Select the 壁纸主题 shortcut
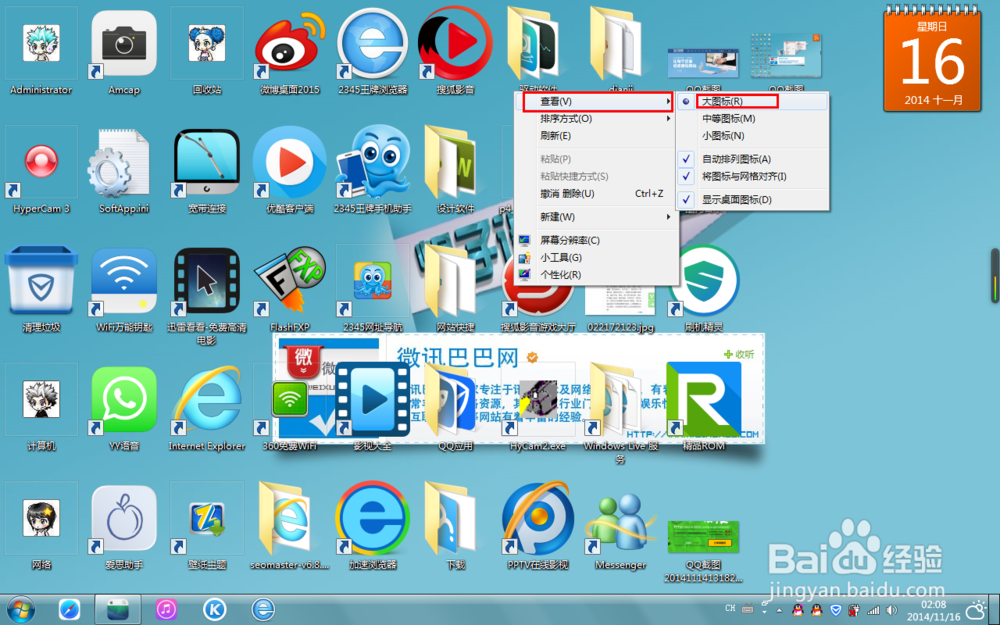This screenshot has width=1000, height=625. pos(207,527)
